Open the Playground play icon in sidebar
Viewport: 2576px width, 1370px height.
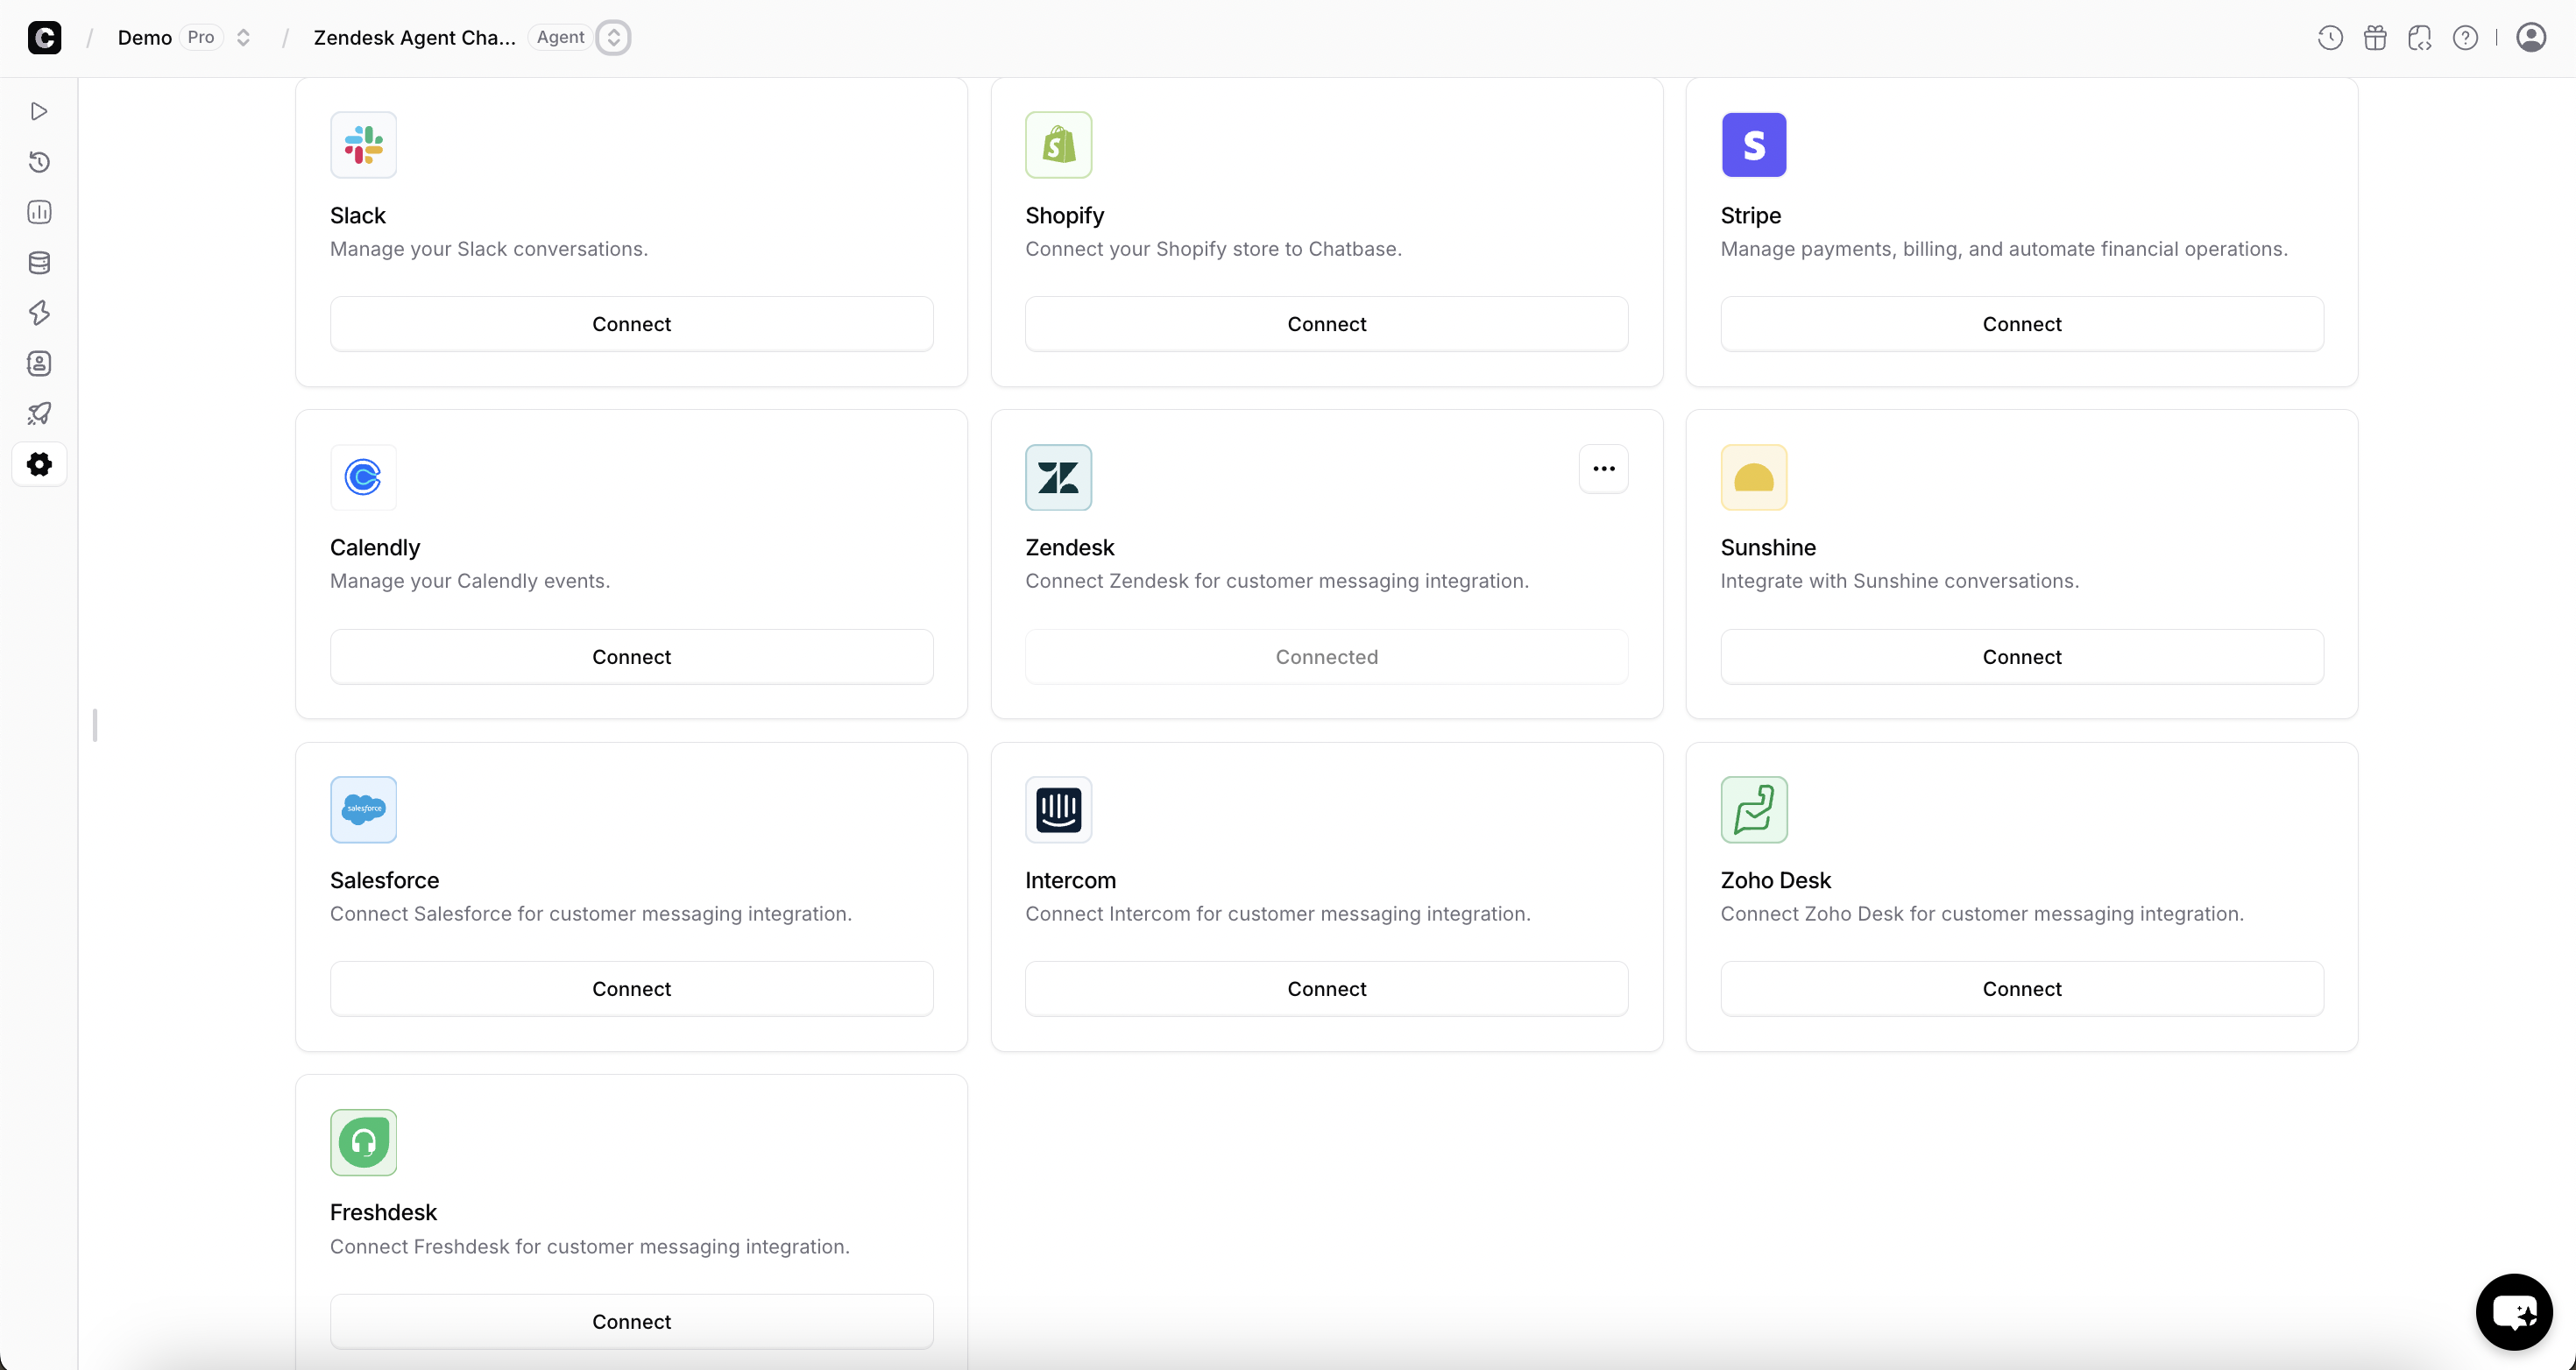tap(39, 111)
